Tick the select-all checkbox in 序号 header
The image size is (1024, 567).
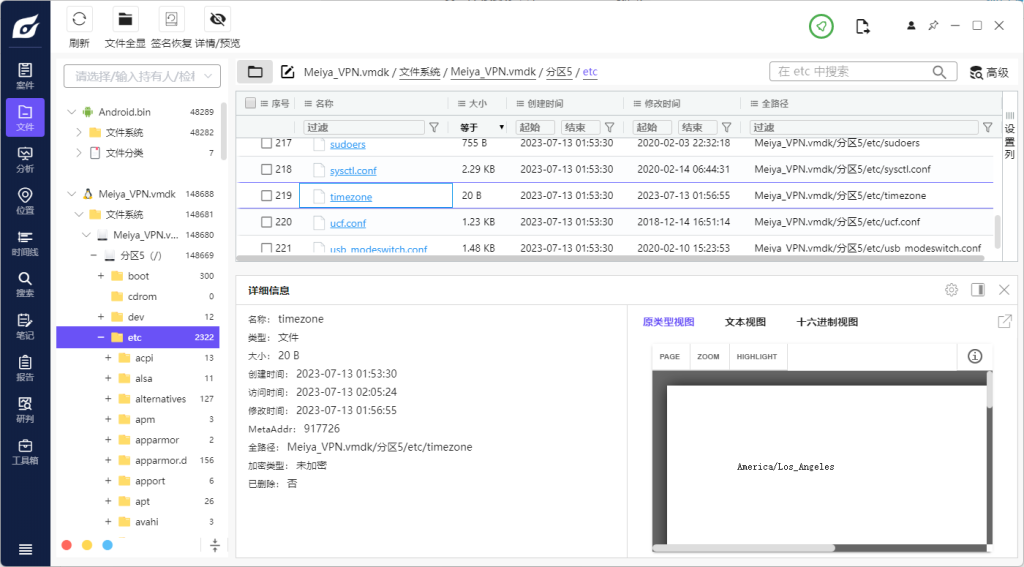pos(250,103)
